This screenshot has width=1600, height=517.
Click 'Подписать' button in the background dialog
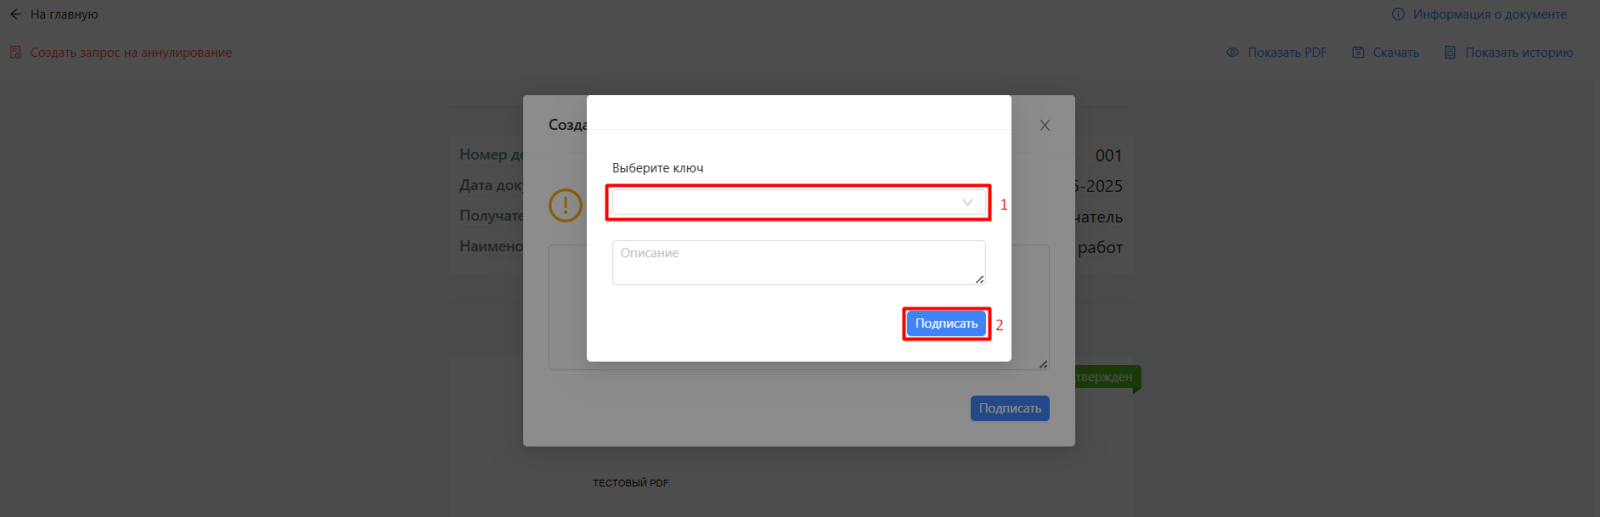coord(1010,408)
